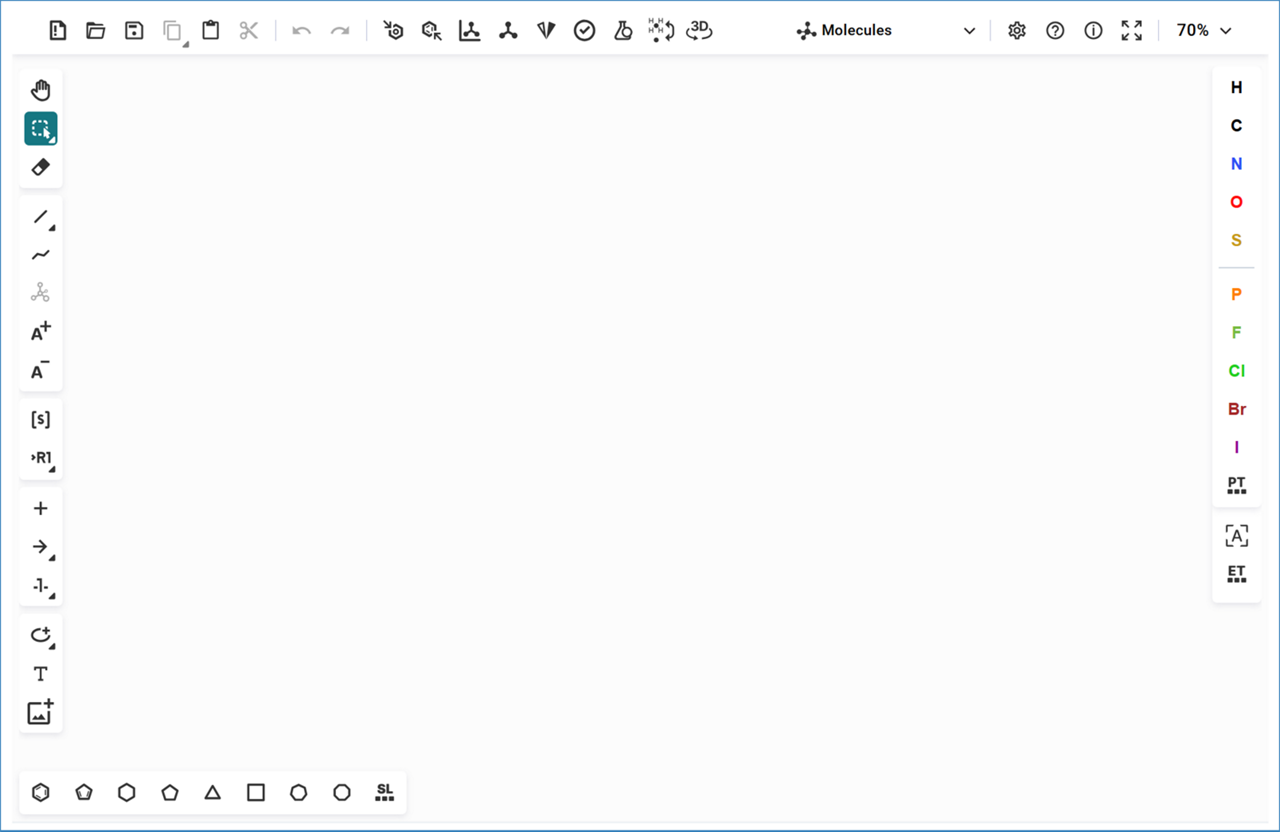Toggle the S-Group tool
Viewport: 1280px width, 832px height.
[x=41, y=420]
